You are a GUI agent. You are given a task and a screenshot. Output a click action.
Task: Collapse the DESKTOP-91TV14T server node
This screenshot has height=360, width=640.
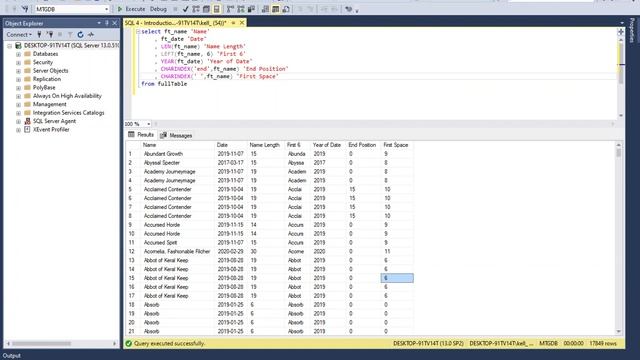pos(9,46)
